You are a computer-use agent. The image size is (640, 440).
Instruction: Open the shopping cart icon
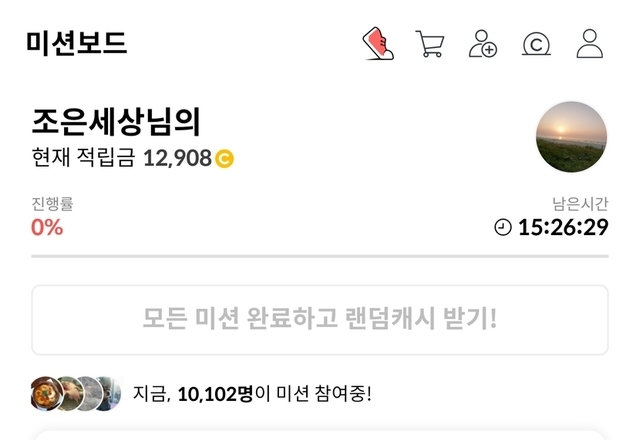pyautogui.click(x=430, y=44)
